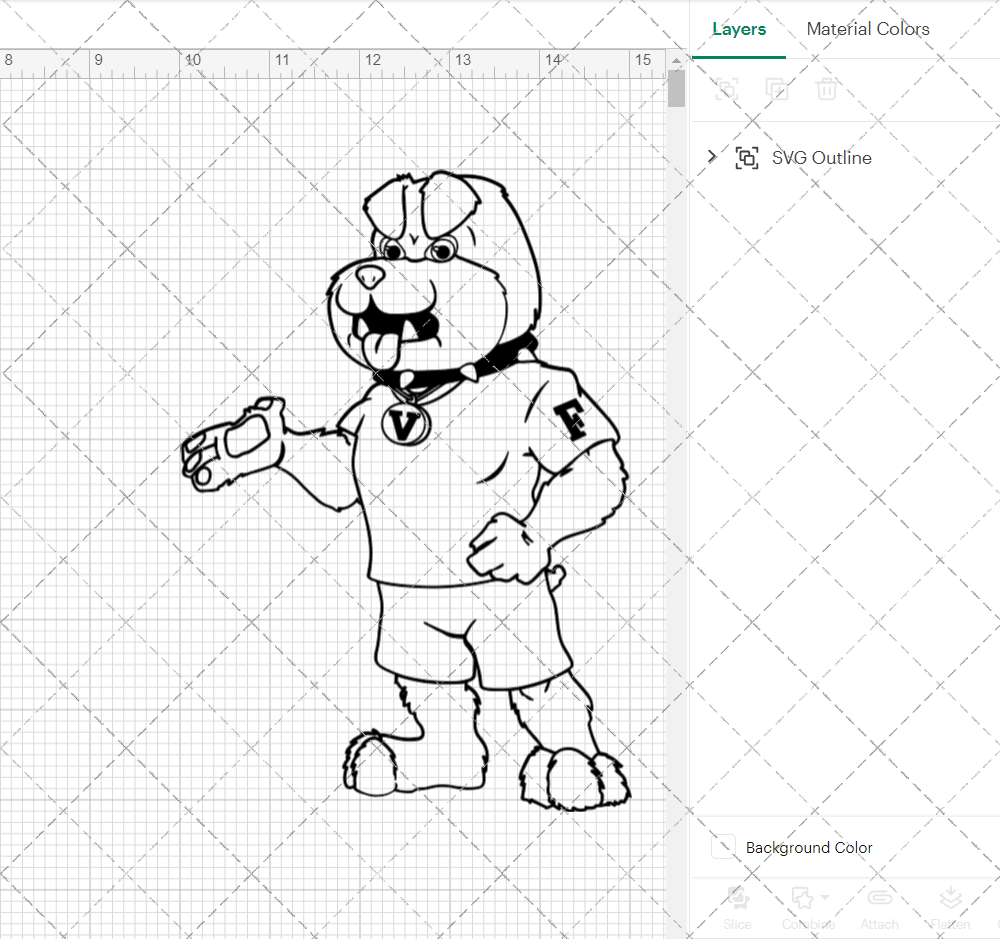The image size is (1000, 939).
Task: Click the Attach button
Action: click(879, 908)
